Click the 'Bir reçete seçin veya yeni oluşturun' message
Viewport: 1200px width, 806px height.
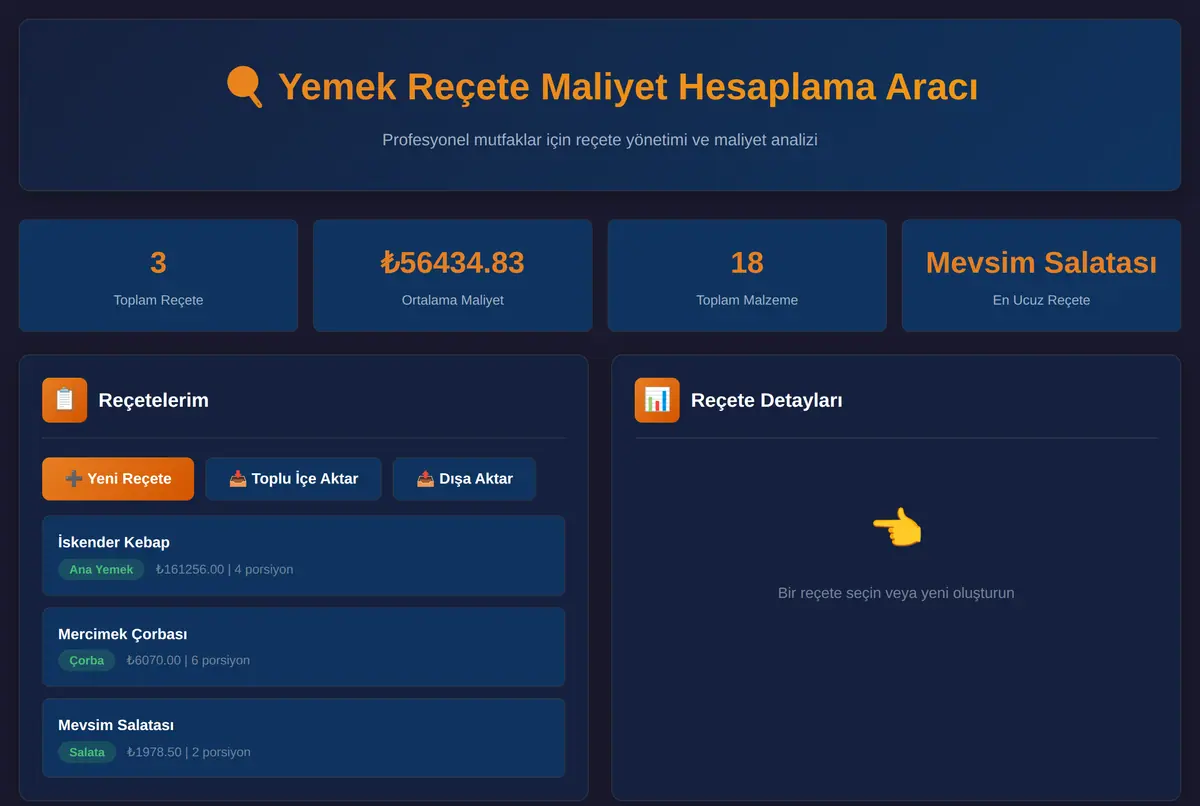896,593
